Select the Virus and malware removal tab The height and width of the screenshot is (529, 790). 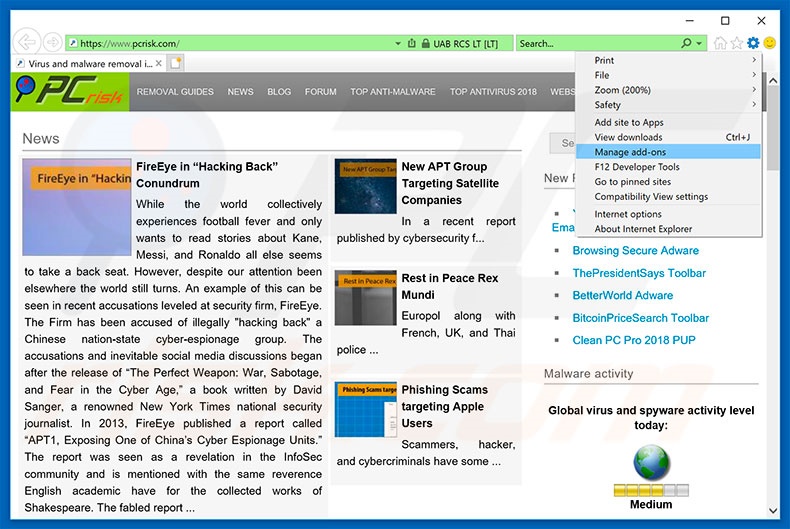[90, 63]
